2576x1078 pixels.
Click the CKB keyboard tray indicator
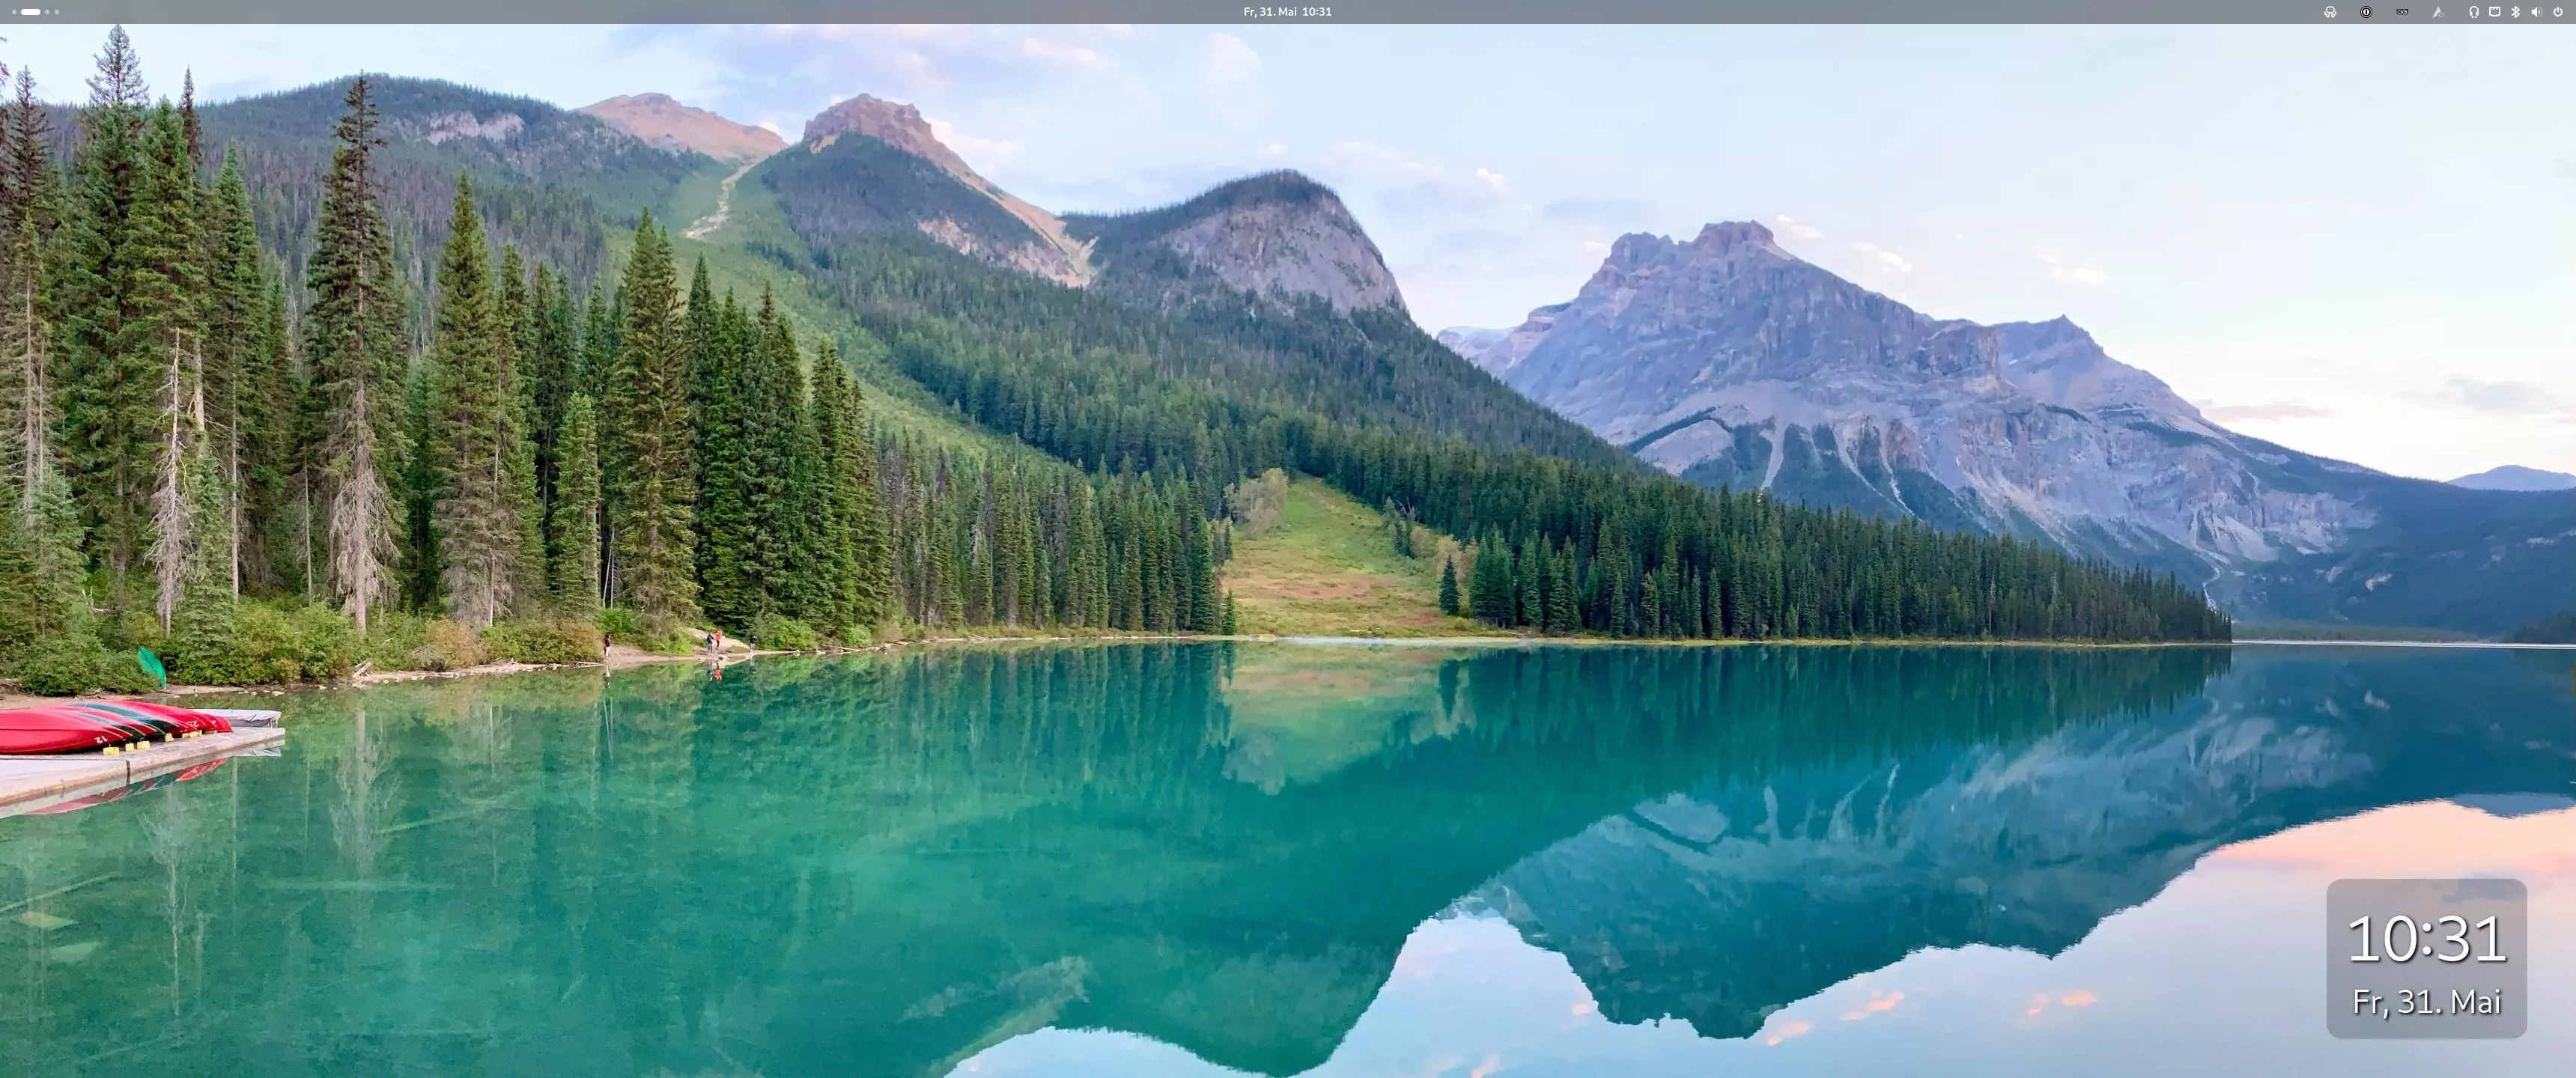2402,12
